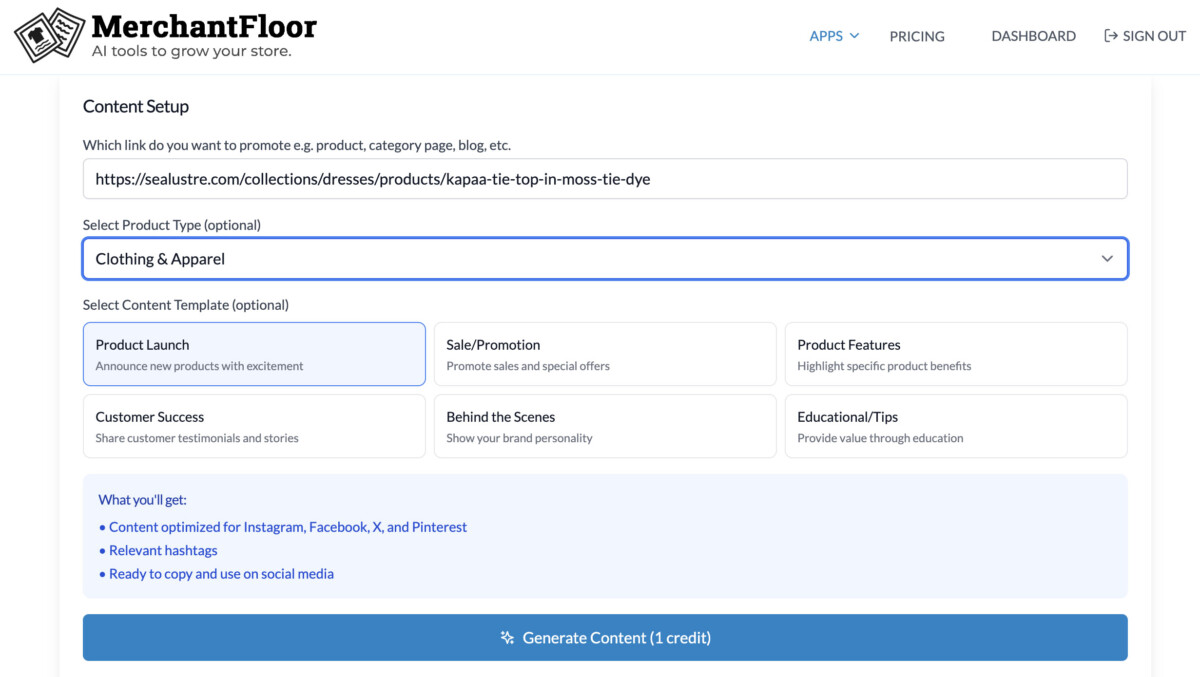
Task: Click the dropdown arrow on the product type selector
Action: [x=1107, y=258]
